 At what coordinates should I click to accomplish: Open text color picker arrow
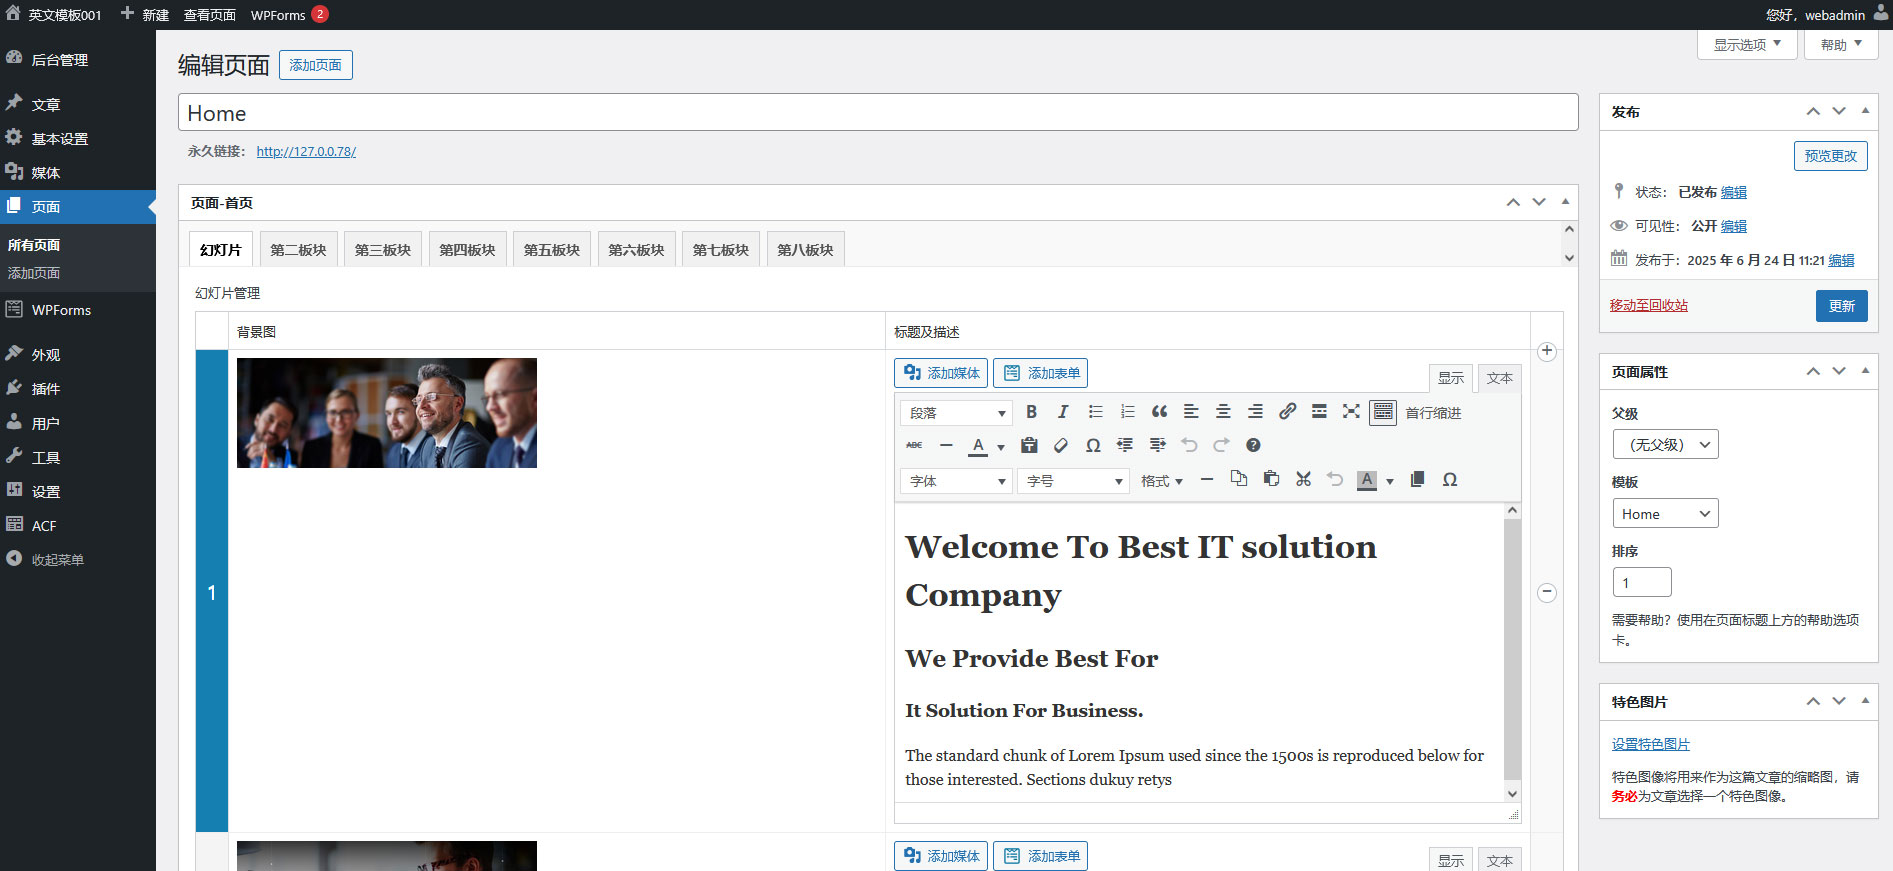click(x=1000, y=447)
